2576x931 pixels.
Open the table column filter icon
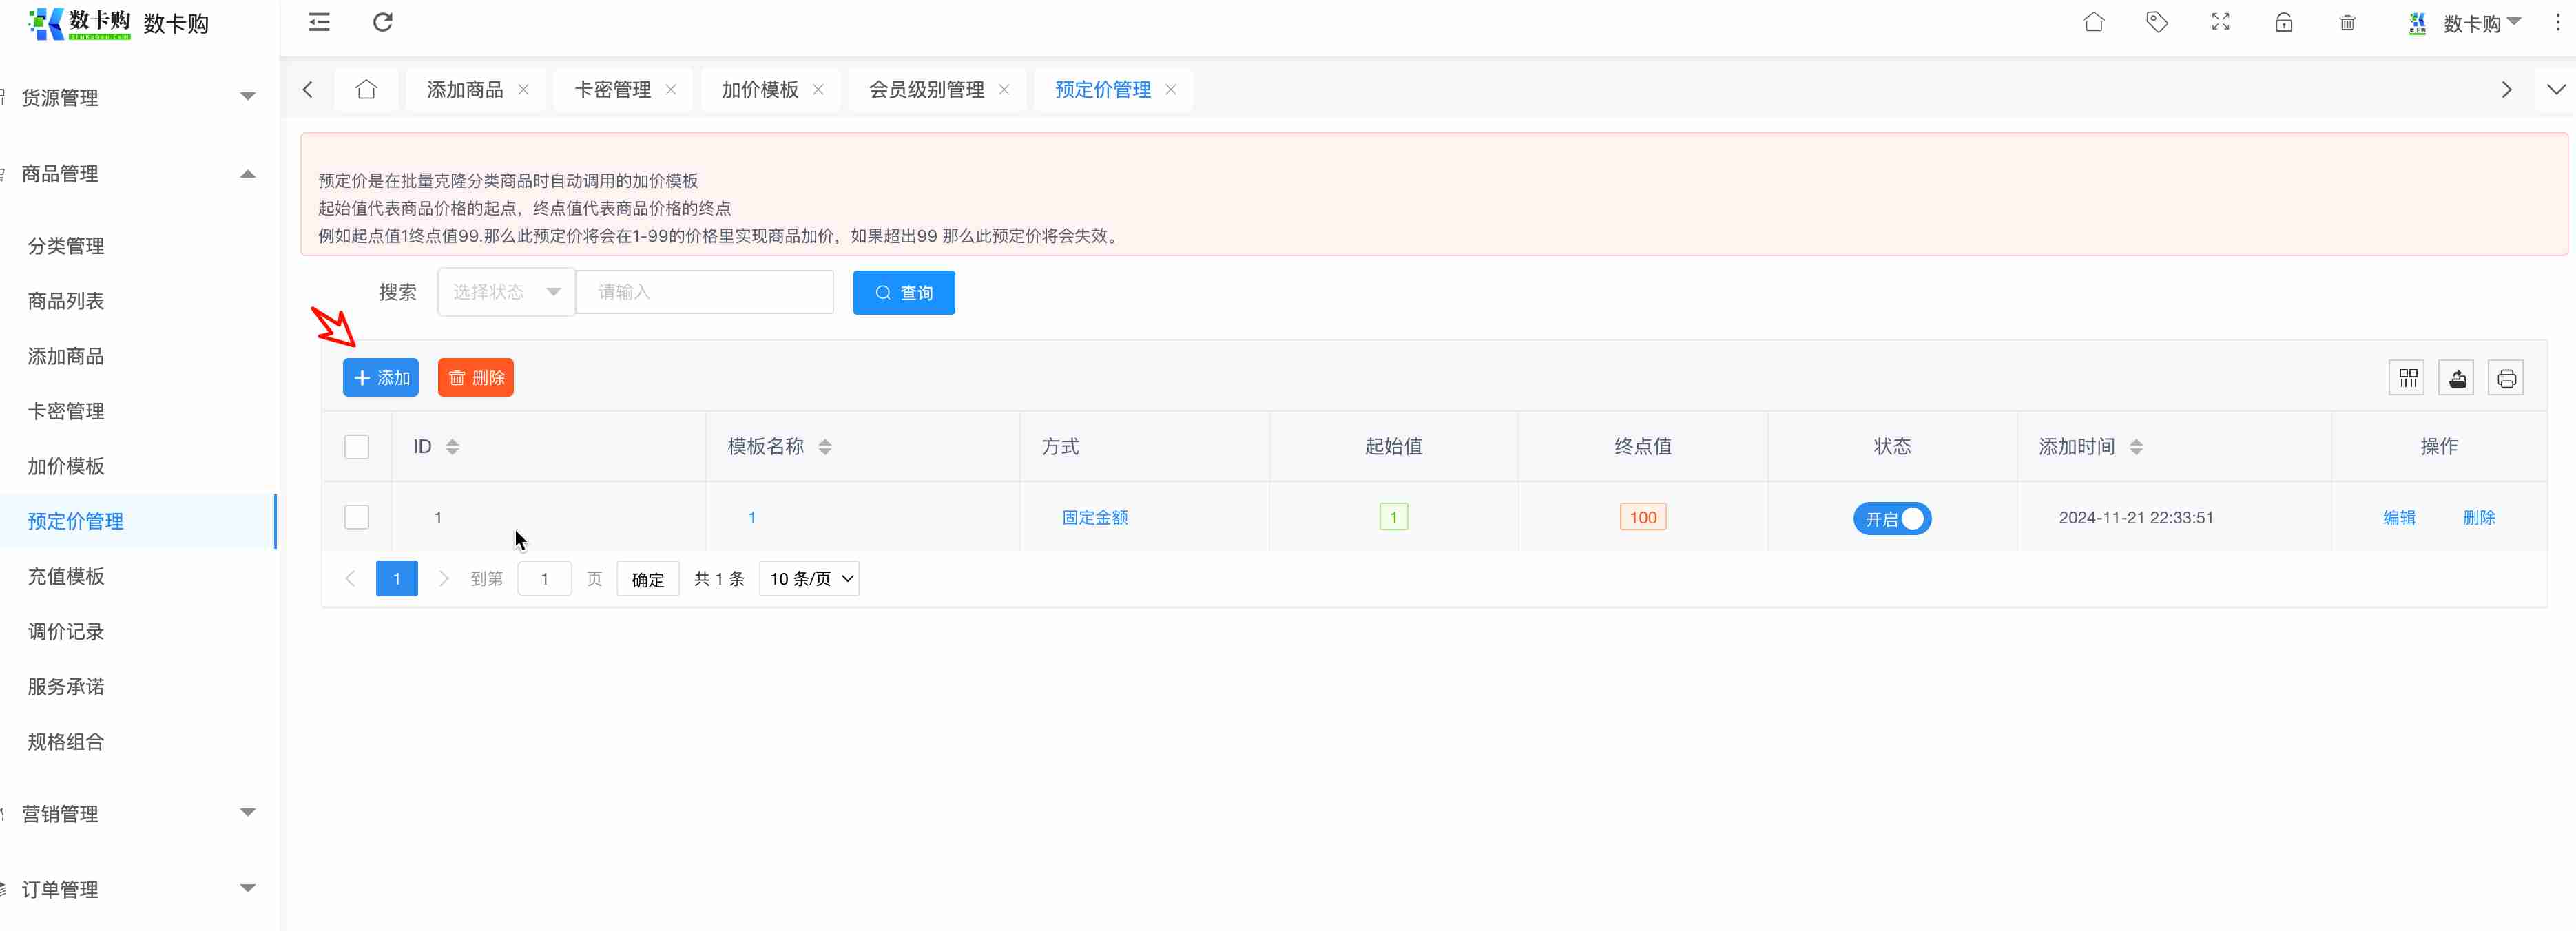(2407, 378)
